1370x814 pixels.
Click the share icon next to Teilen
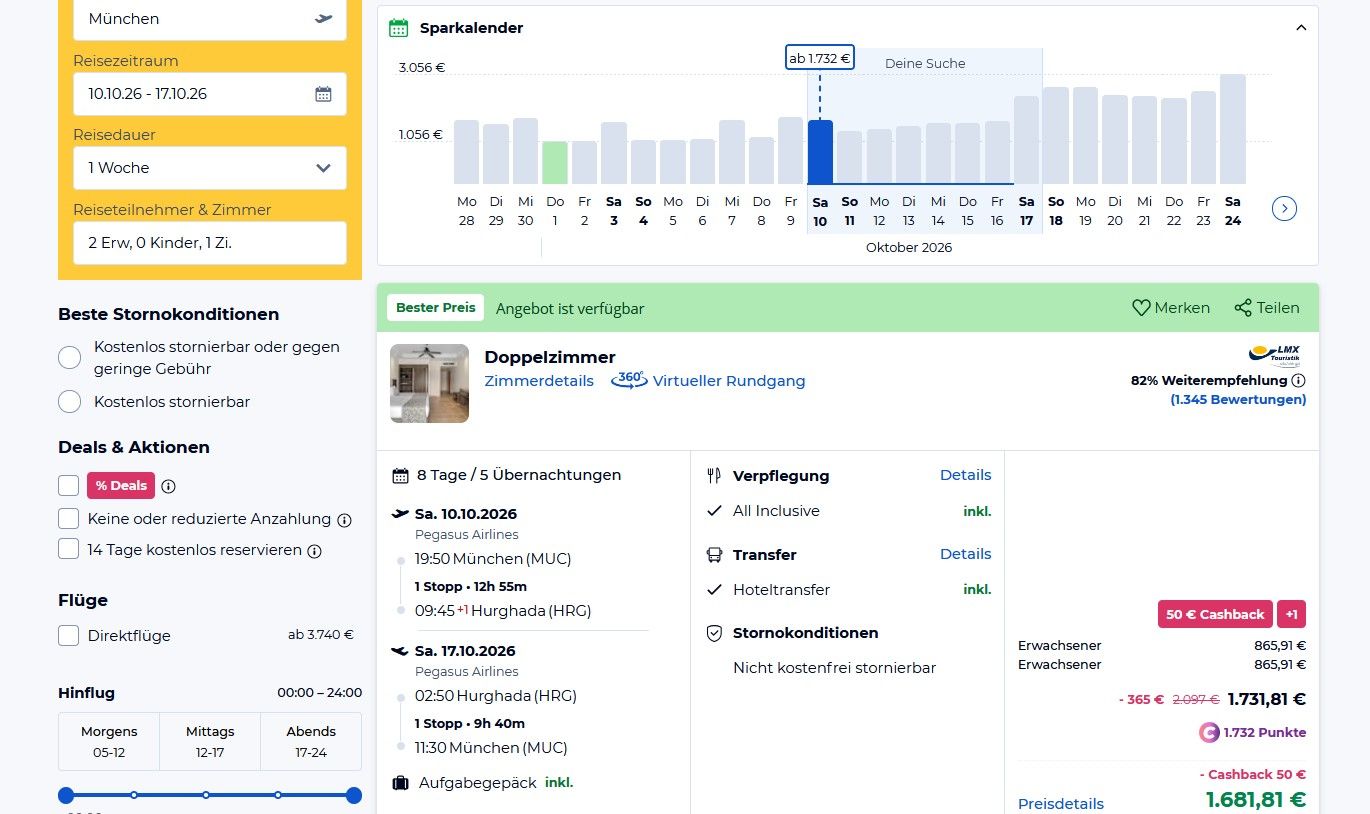coord(1243,308)
